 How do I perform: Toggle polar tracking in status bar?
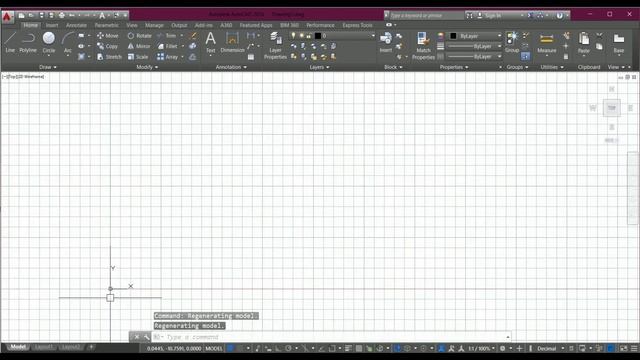[288, 348]
